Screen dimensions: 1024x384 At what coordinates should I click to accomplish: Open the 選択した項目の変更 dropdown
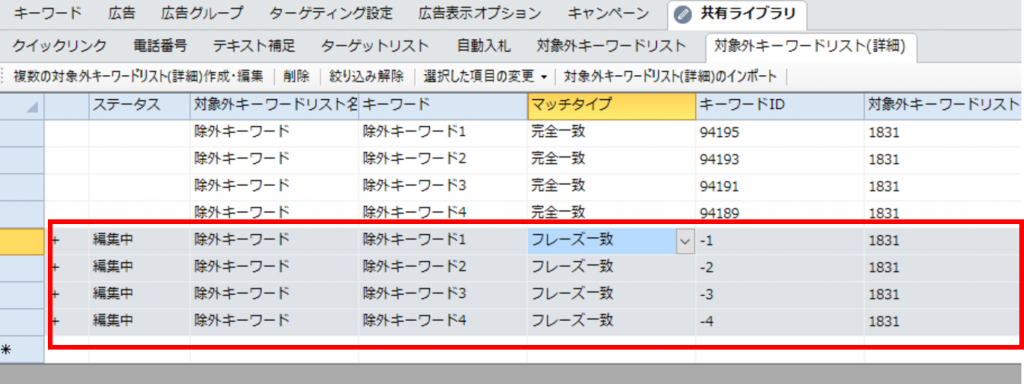485,76
